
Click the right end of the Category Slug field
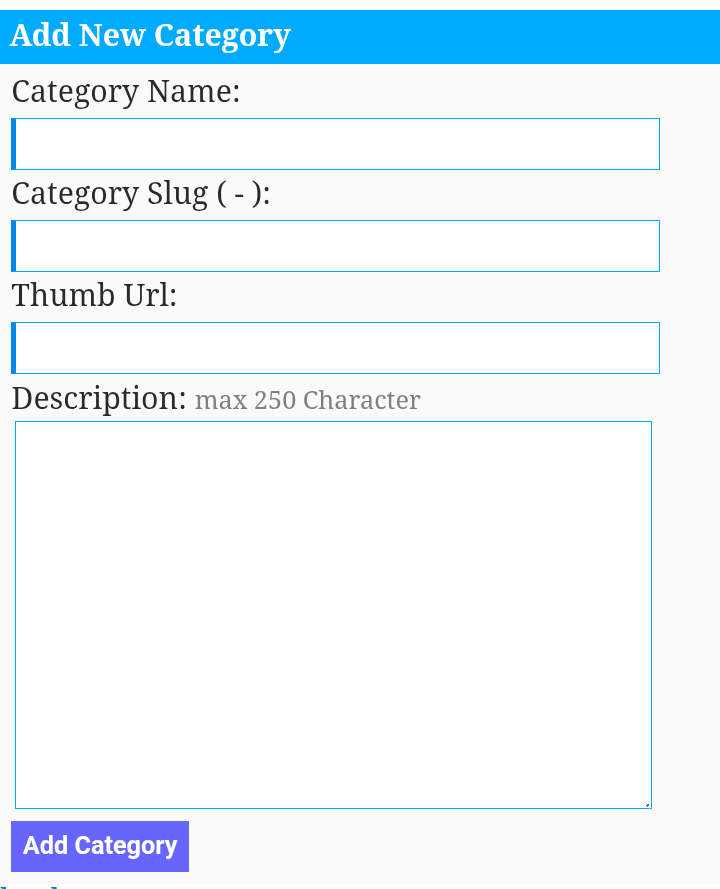tap(641, 246)
